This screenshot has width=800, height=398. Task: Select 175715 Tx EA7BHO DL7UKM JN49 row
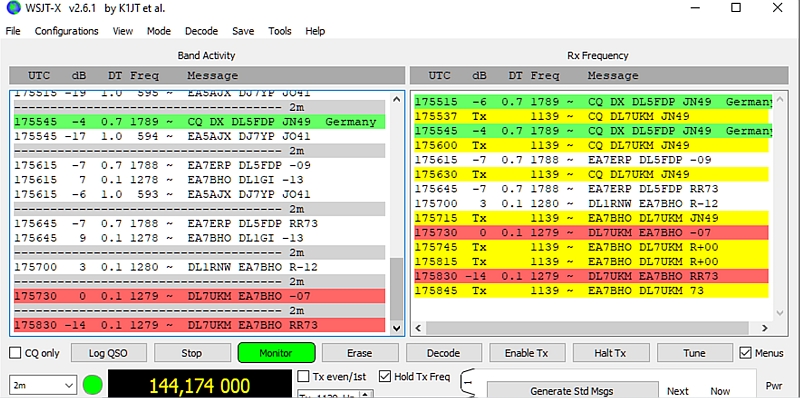coord(591,218)
